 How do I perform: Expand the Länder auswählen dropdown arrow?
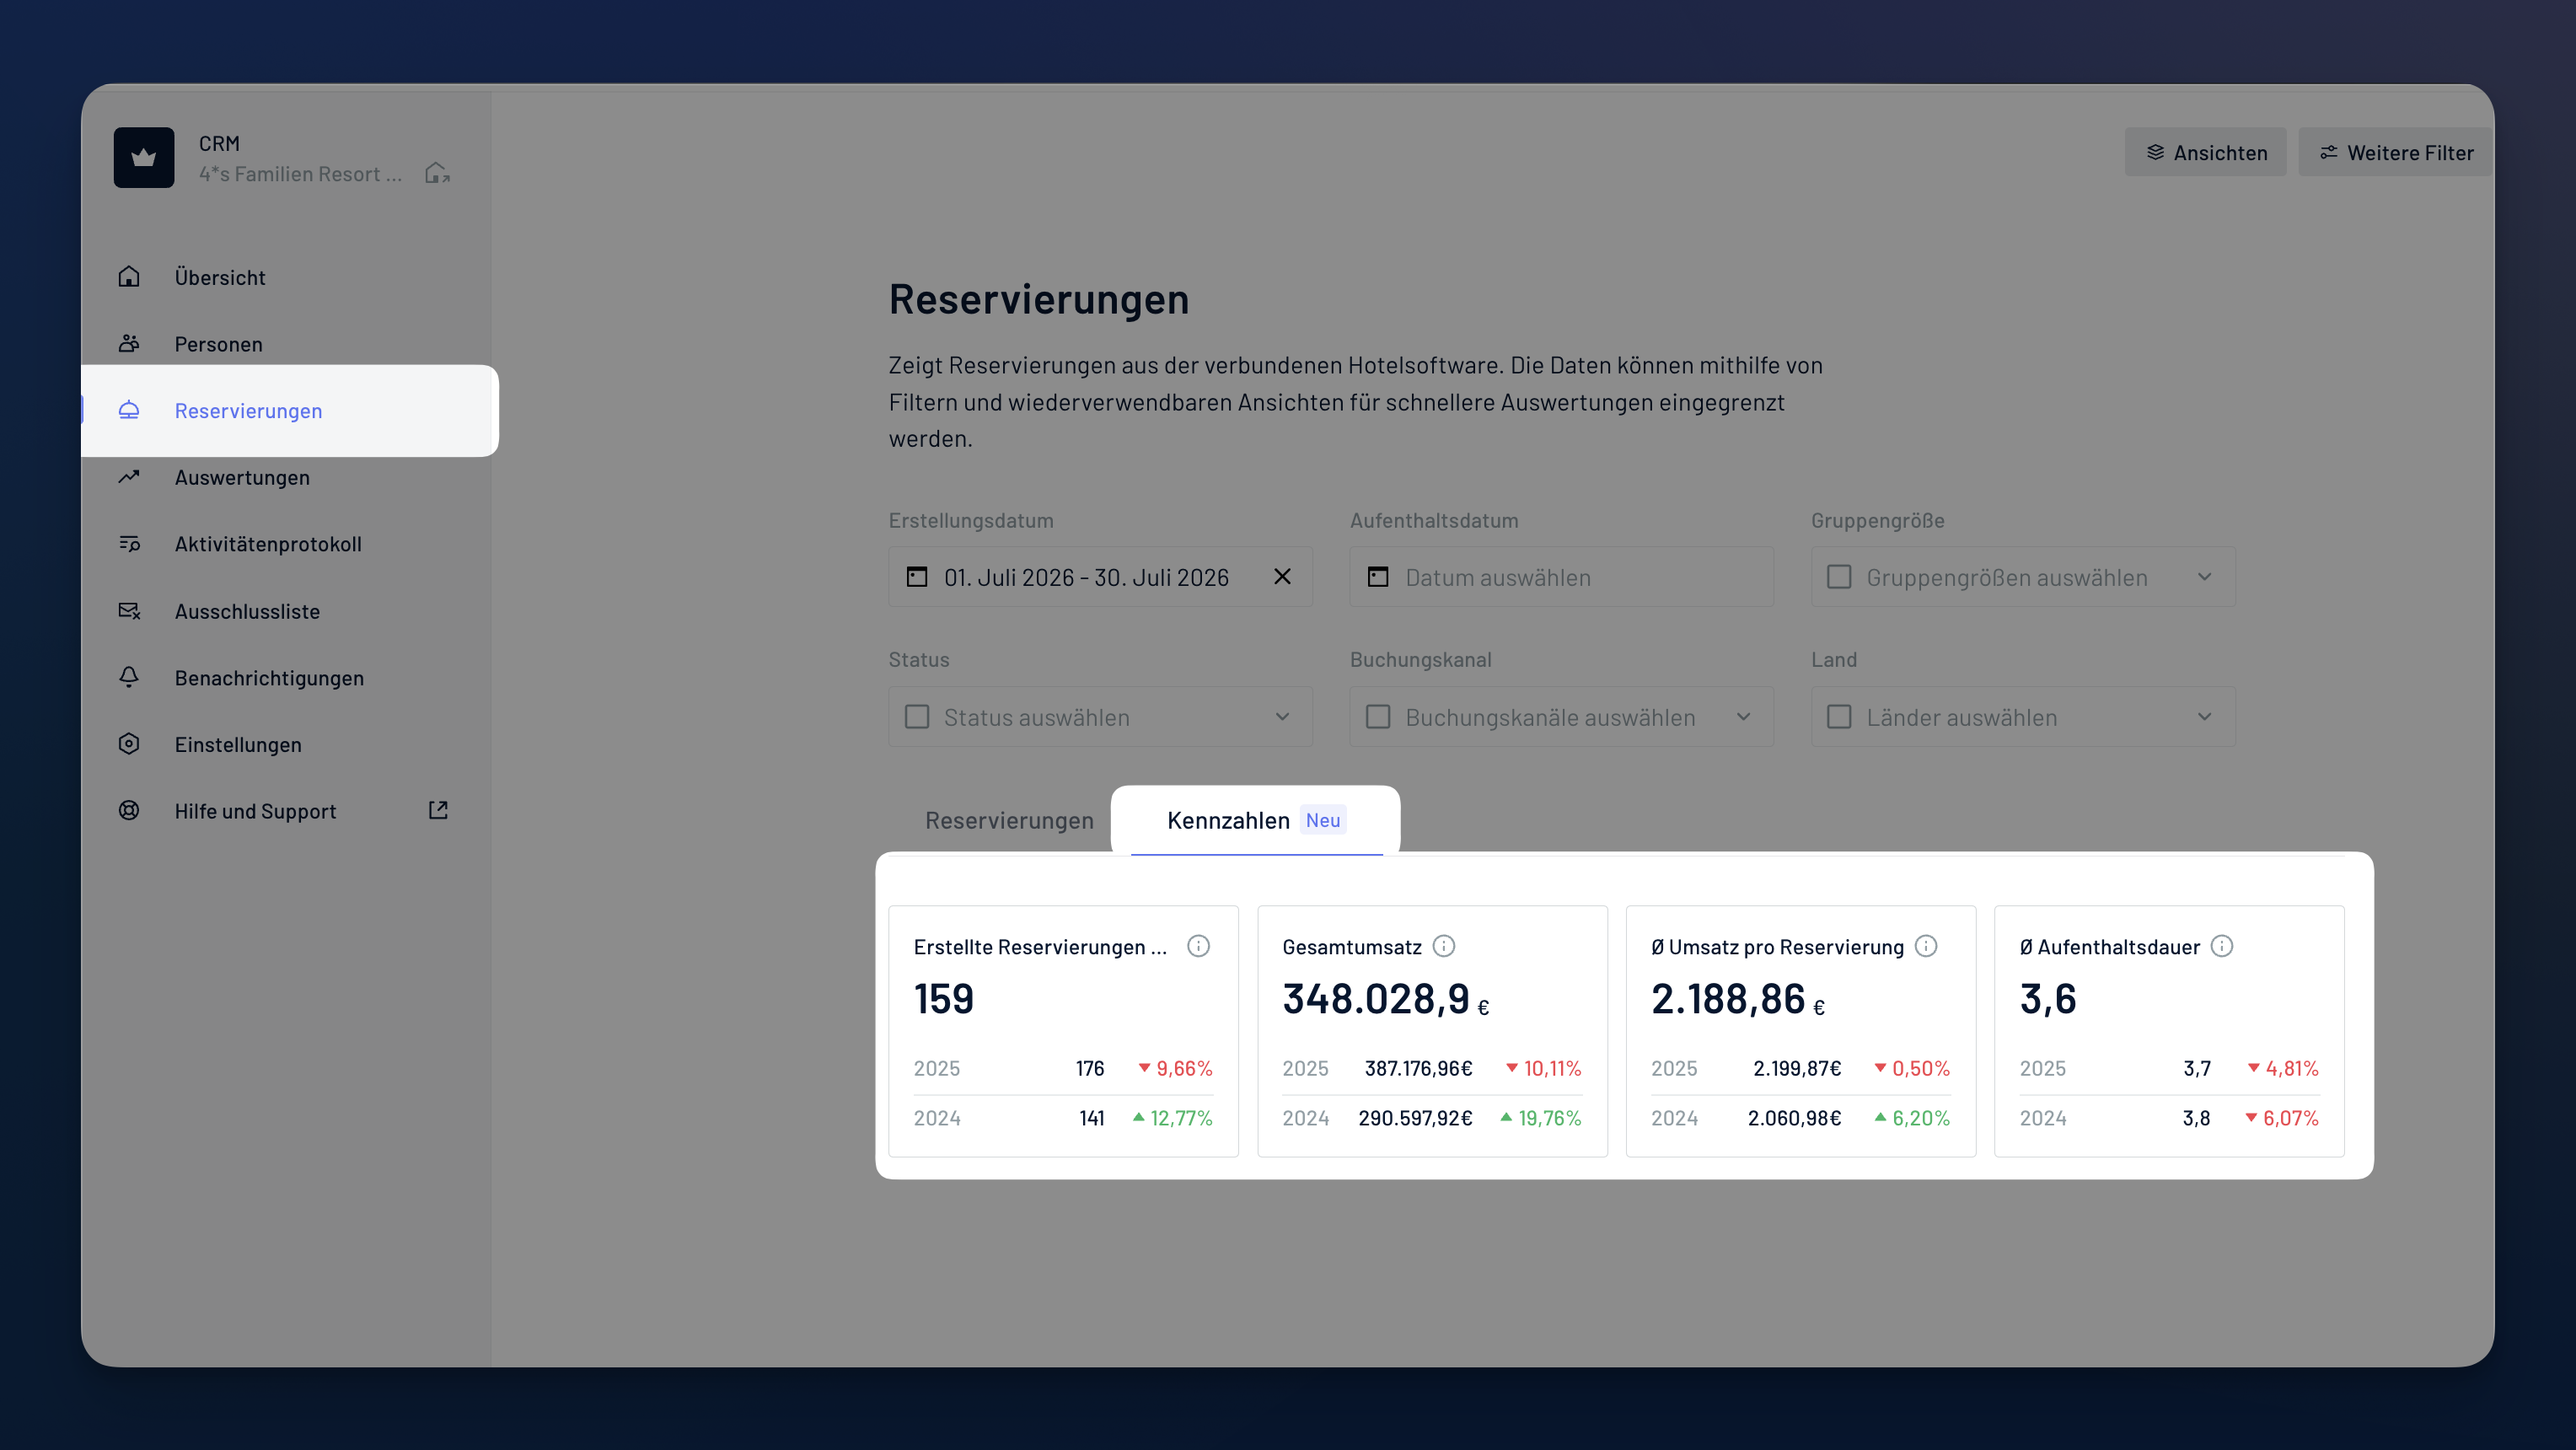click(x=2205, y=717)
